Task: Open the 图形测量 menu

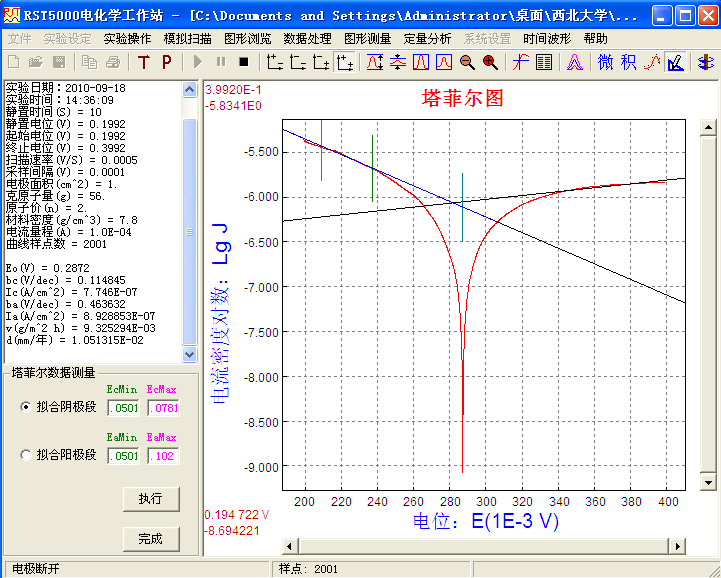Action: click(367, 38)
